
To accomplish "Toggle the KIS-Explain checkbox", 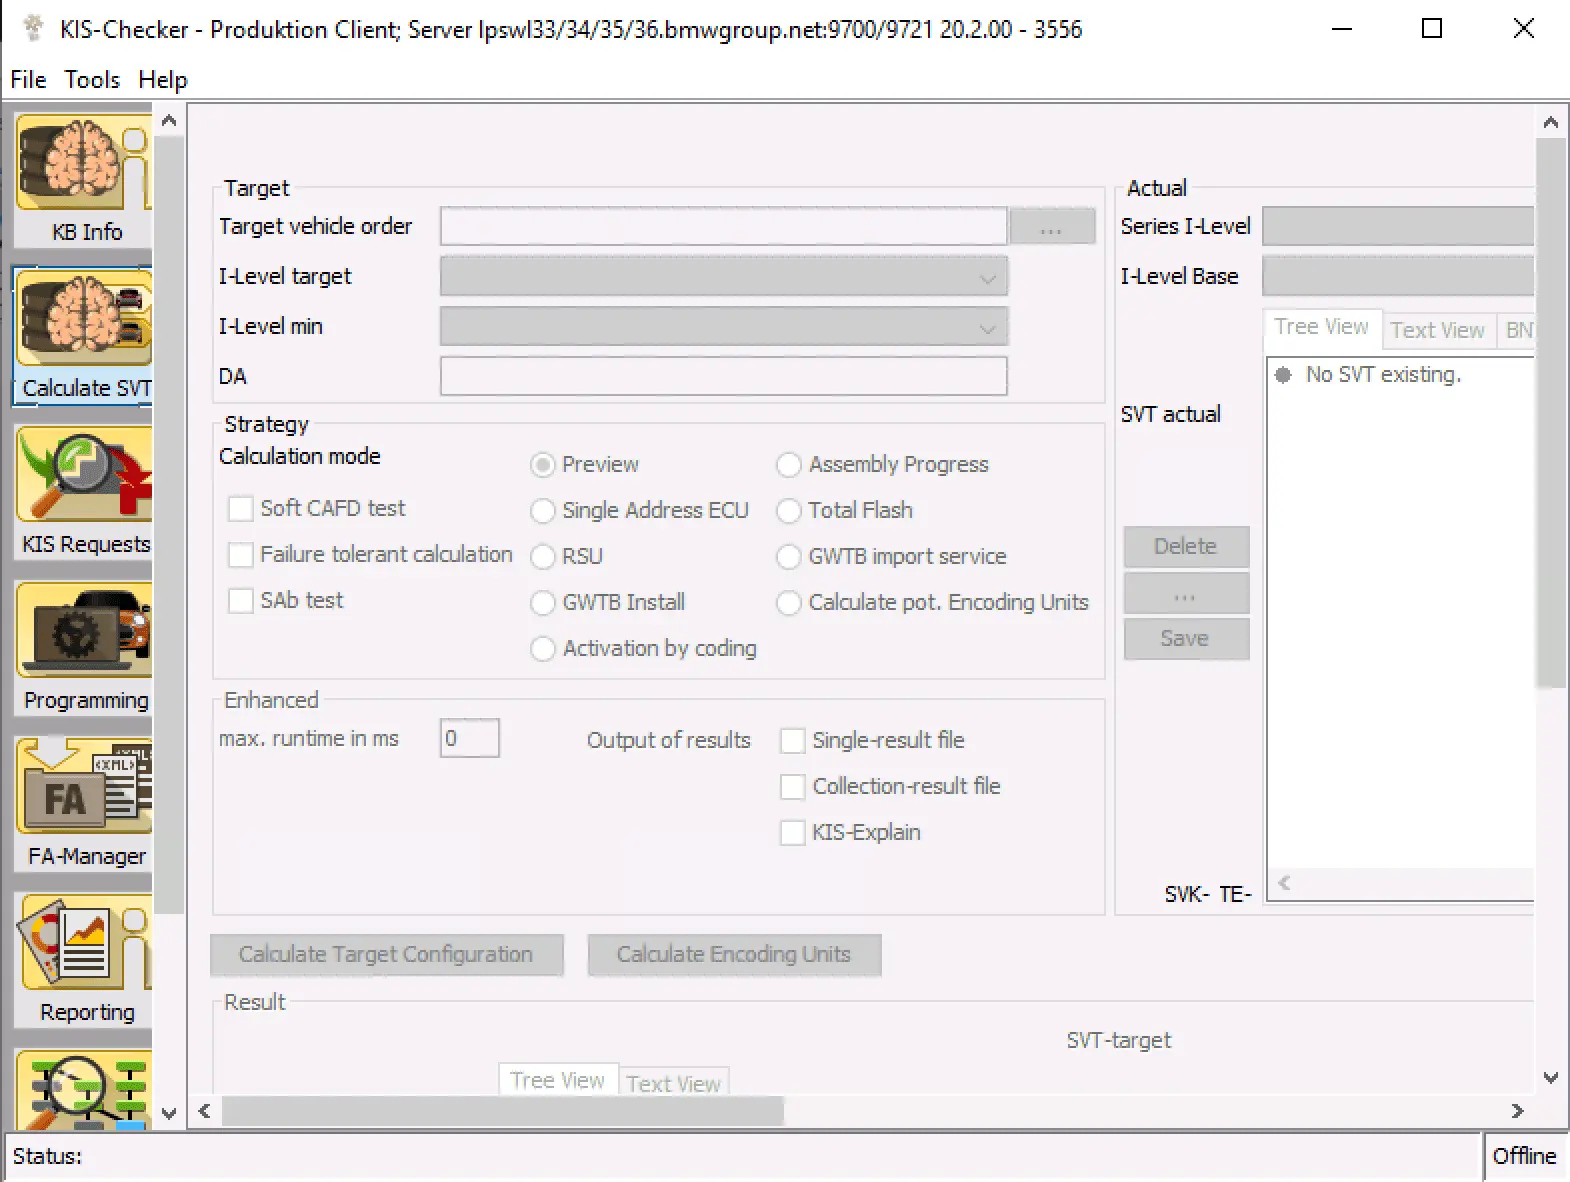I will (x=792, y=833).
